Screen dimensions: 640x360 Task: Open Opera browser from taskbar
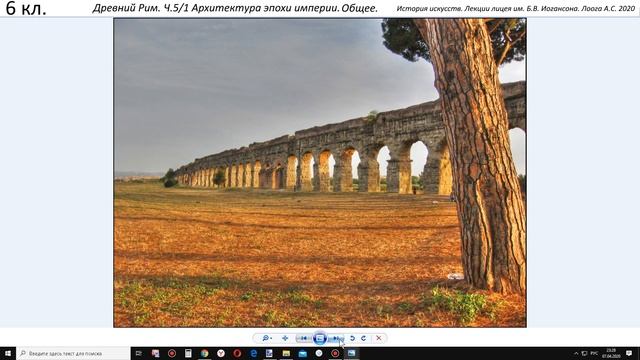[x=237, y=353]
